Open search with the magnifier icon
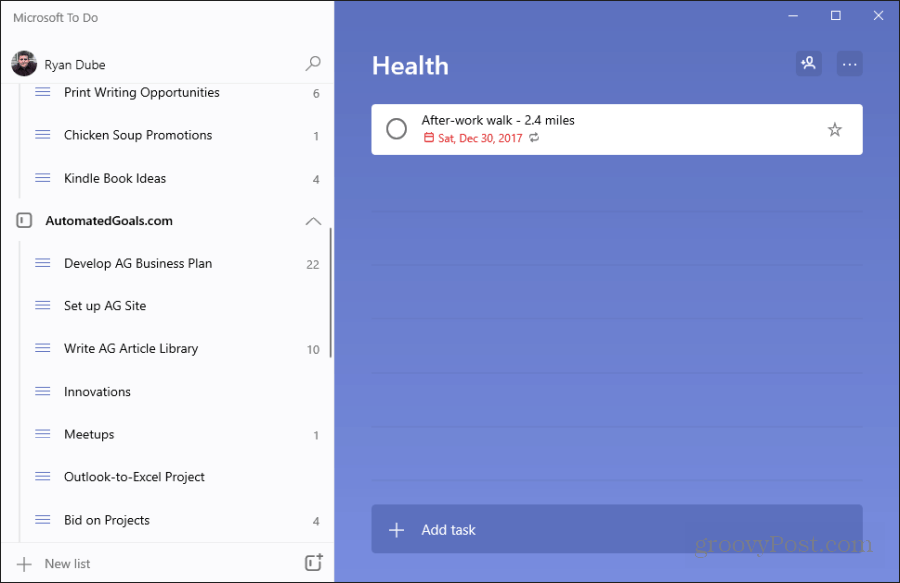900x583 pixels. click(313, 63)
